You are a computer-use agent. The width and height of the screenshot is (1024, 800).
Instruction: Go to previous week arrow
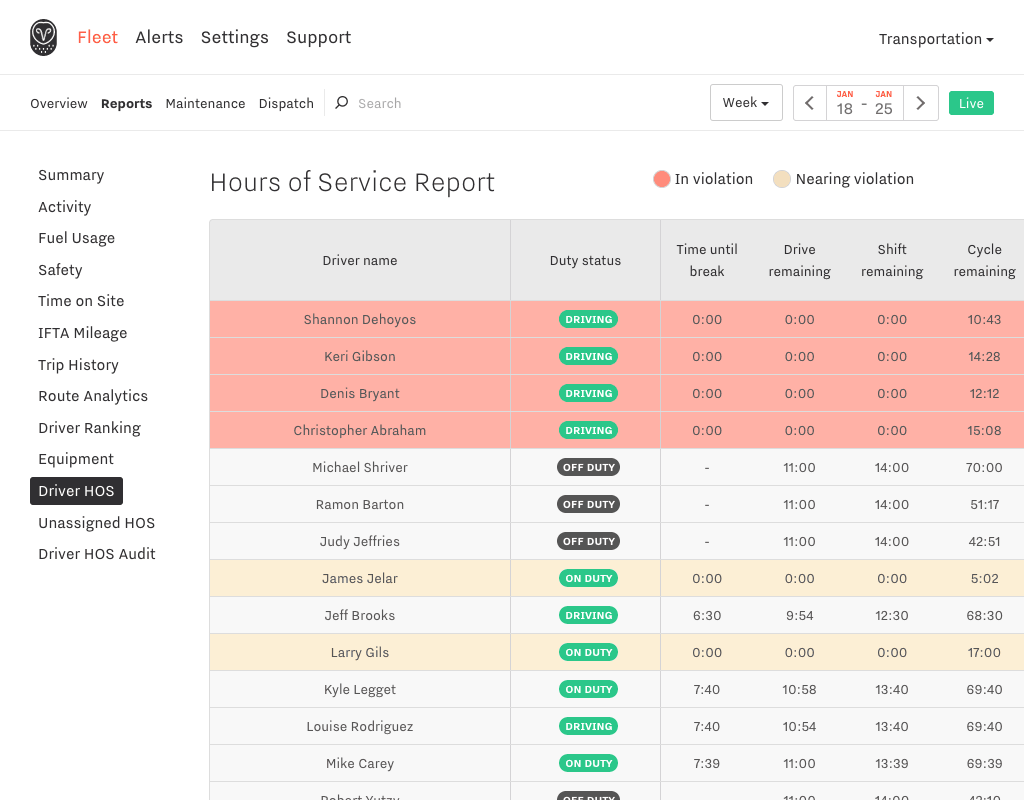click(x=810, y=103)
